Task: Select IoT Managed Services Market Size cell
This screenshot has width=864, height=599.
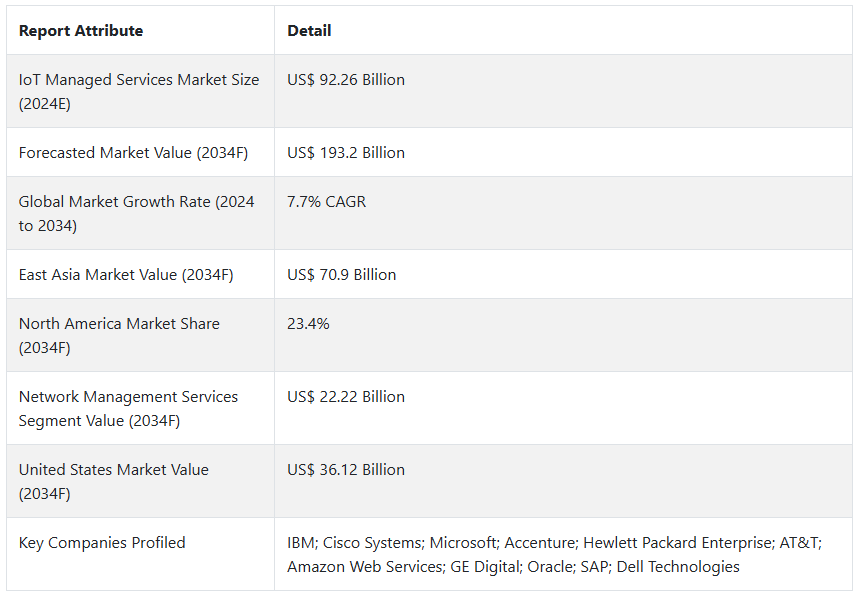Action: tap(138, 91)
